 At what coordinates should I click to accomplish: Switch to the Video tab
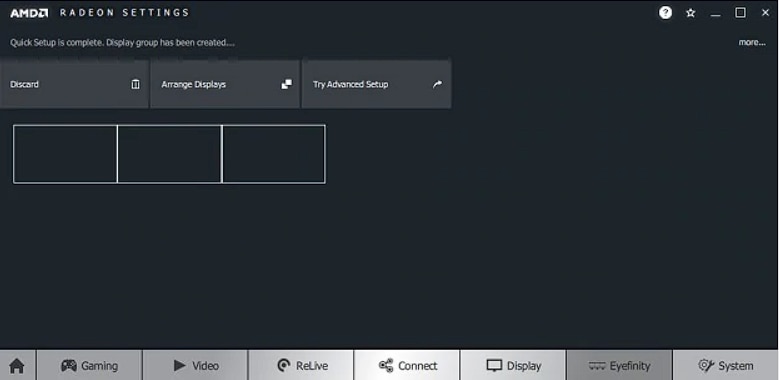pos(195,366)
